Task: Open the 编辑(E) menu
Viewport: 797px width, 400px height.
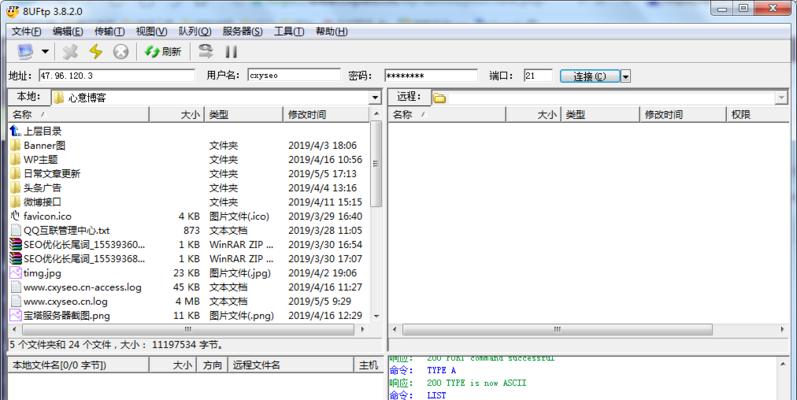Action: coord(68,32)
